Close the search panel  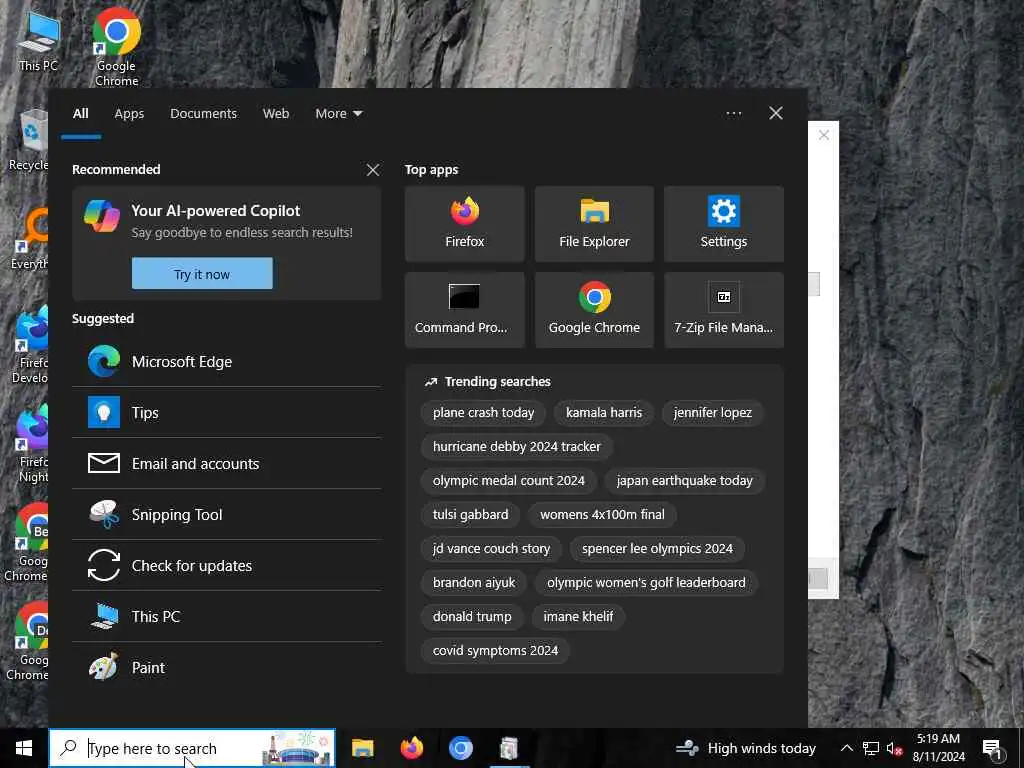click(776, 113)
